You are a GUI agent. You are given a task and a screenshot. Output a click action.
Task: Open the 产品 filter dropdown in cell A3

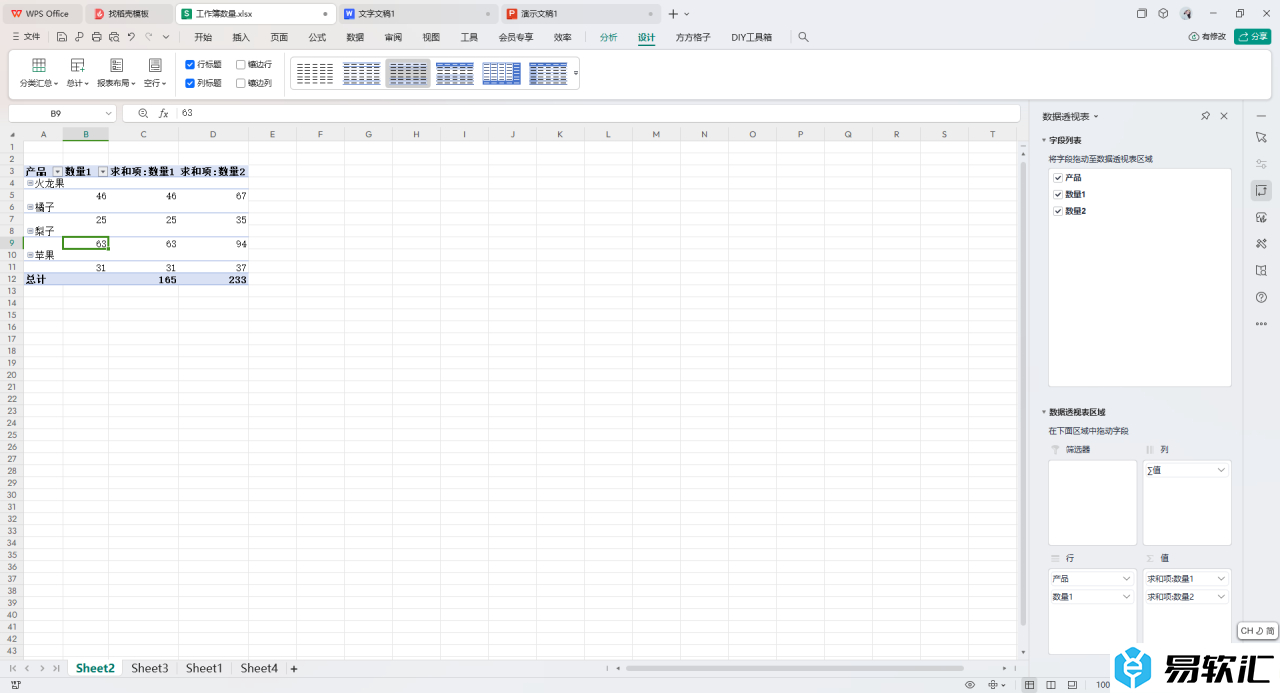(x=57, y=172)
